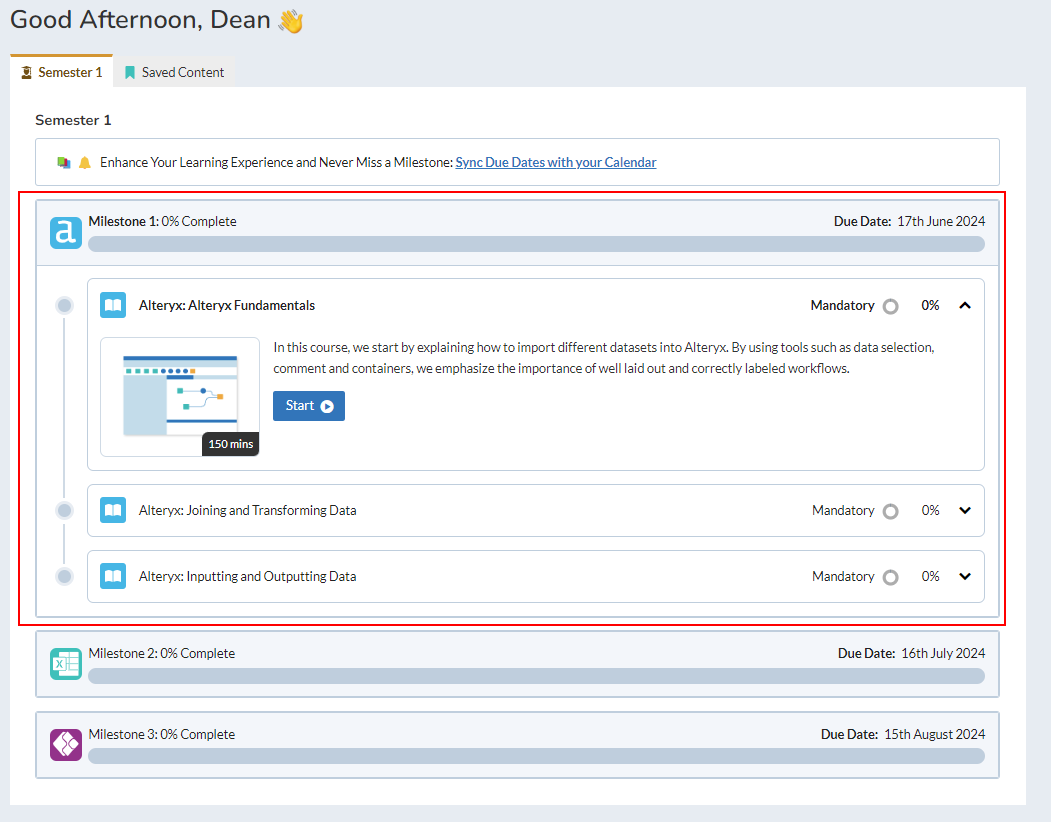This screenshot has width=1051, height=822.
Task: Expand the Joining and Transforming Data course
Action: (x=965, y=510)
